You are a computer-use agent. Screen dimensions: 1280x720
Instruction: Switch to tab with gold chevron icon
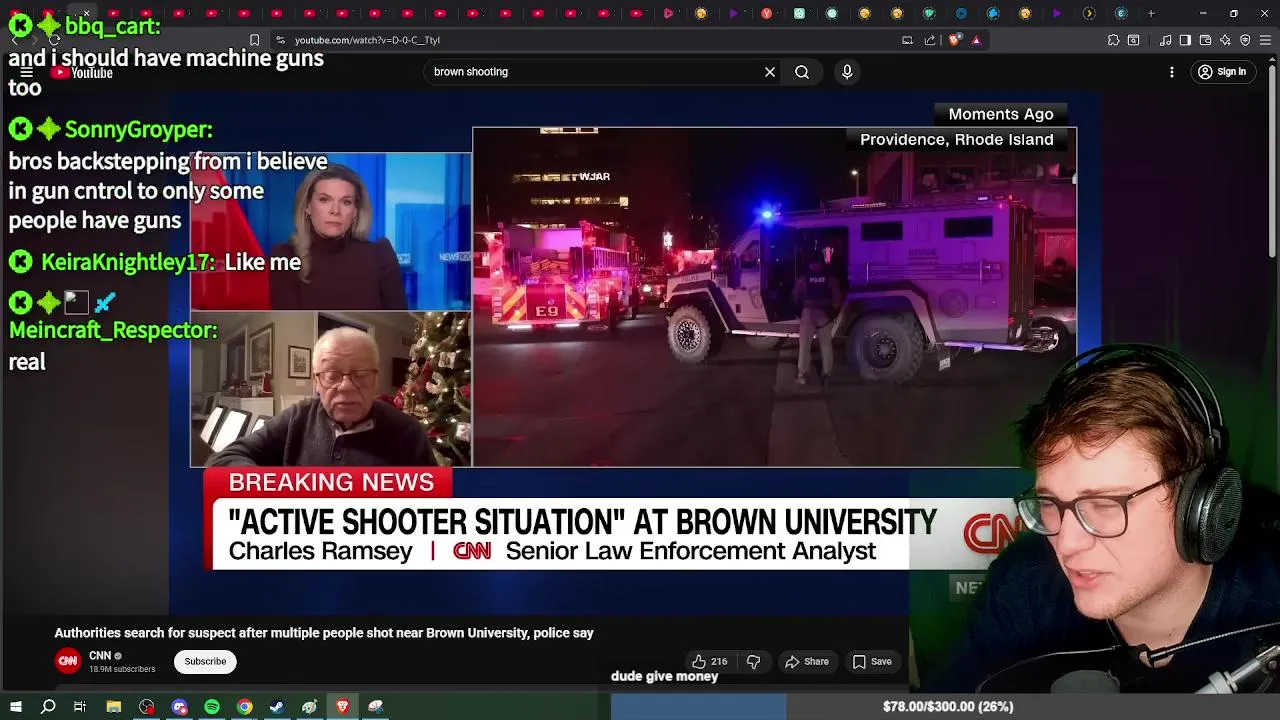coord(1089,13)
